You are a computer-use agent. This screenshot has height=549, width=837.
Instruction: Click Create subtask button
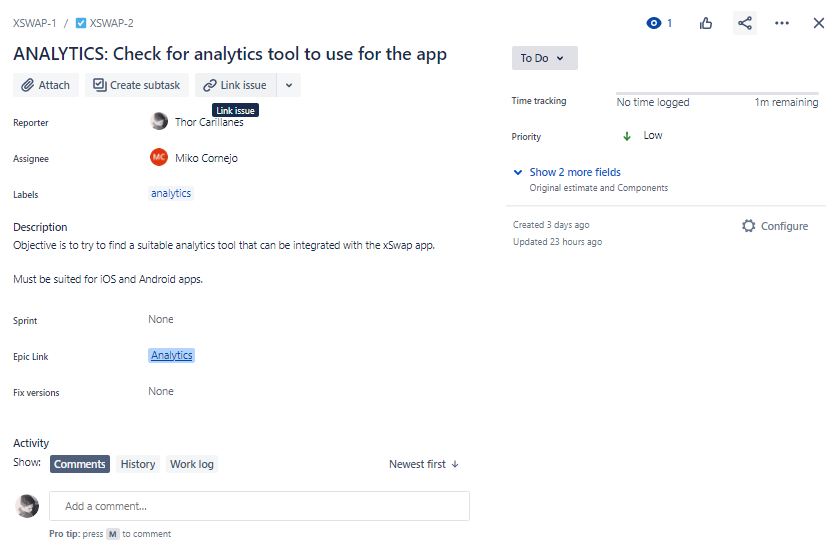(137, 85)
